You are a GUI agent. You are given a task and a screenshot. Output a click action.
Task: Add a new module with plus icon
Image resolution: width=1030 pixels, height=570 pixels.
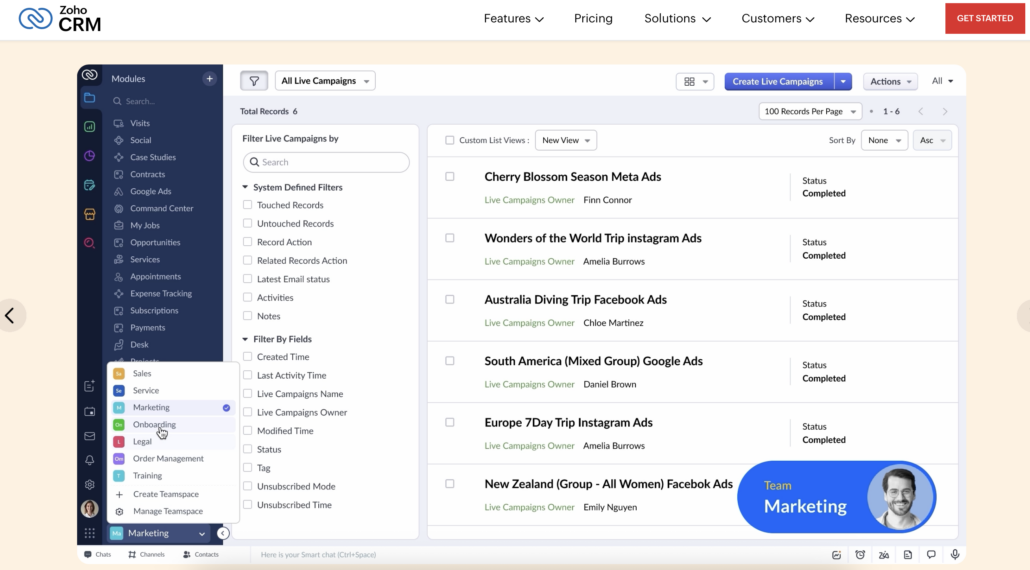pyautogui.click(x=209, y=79)
